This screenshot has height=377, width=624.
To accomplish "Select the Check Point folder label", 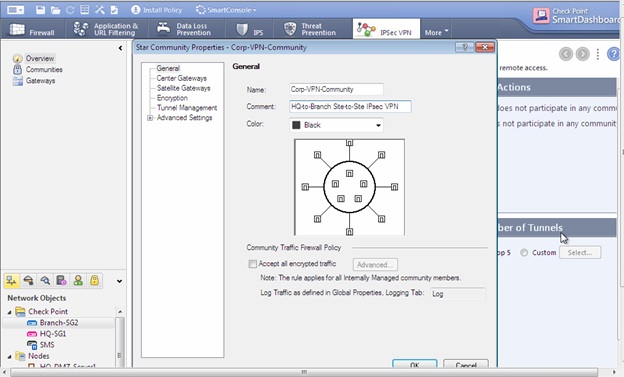I will point(48,311).
